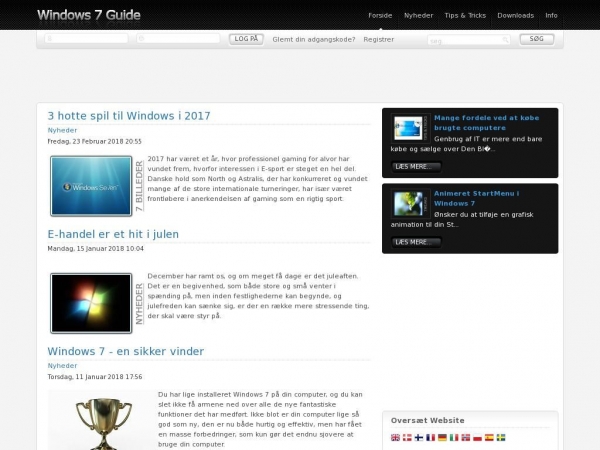The image size is (600, 450).
Task: Open thumbnail beside Mange fordele article
Action: click(408, 128)
